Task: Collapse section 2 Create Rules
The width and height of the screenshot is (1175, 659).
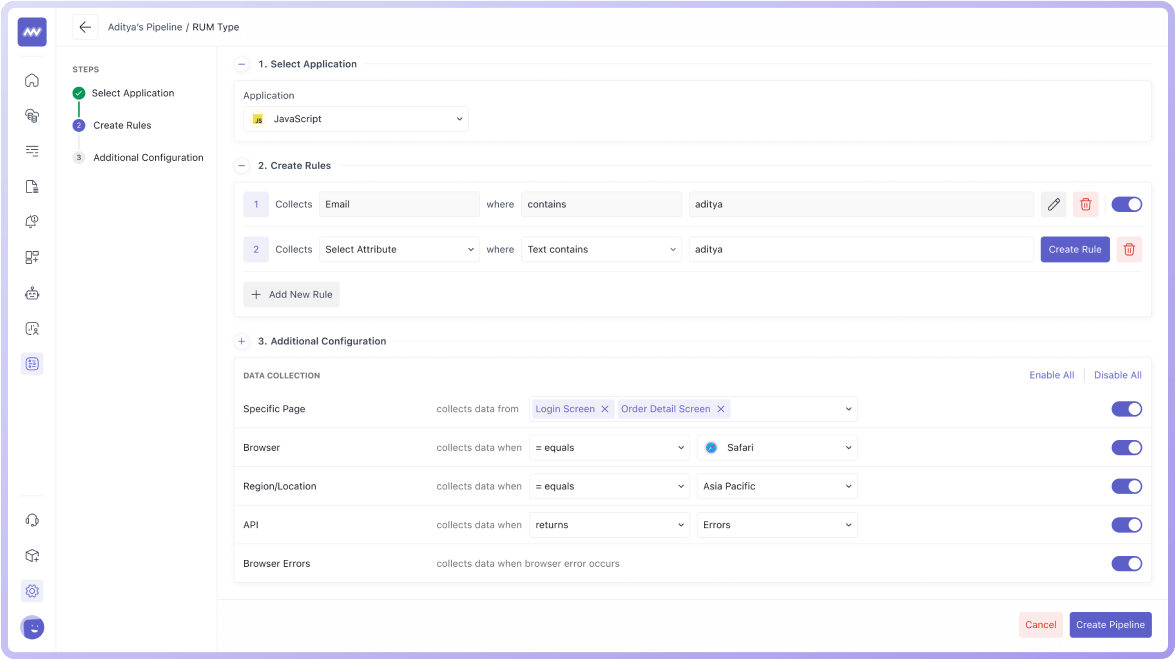Action: pos(241,166)
